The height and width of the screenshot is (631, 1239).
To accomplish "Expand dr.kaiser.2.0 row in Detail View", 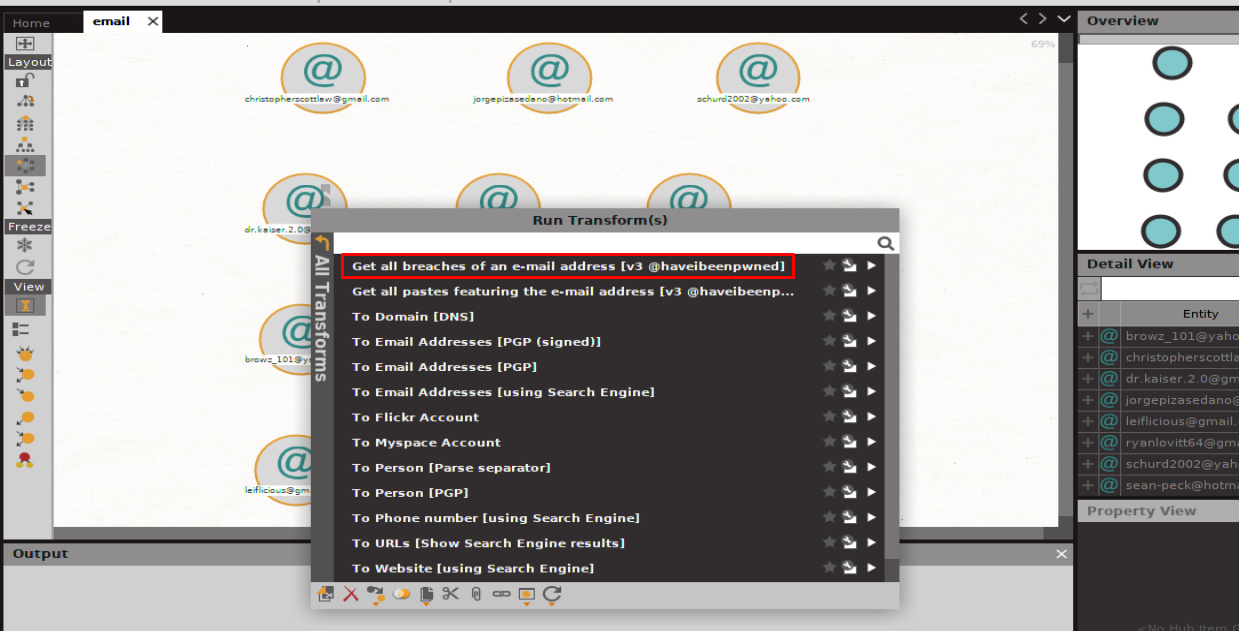I will (1088, 379).
